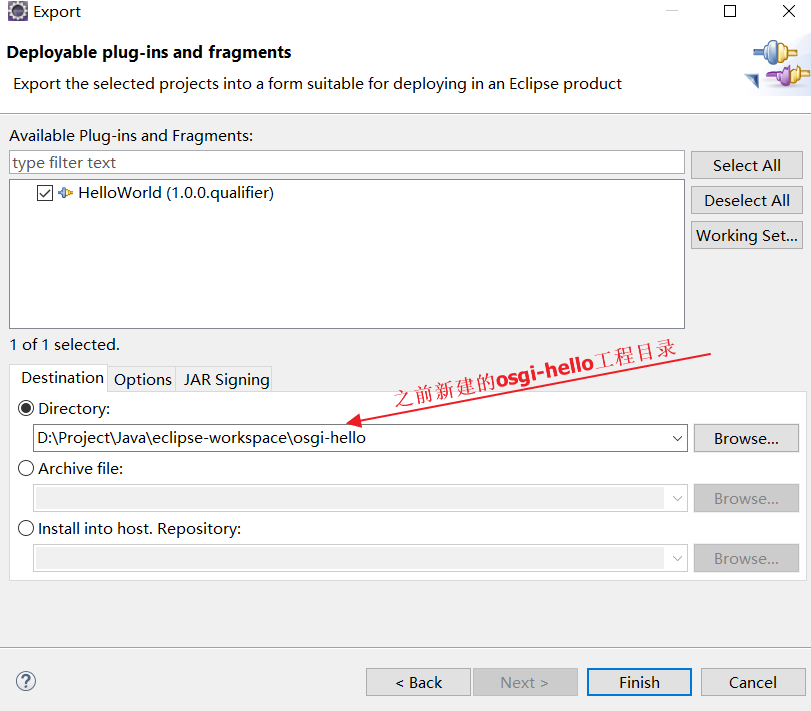Select the Directory radio button
The height and width of the screenshot is (711, 811).
tap(26, 409)
